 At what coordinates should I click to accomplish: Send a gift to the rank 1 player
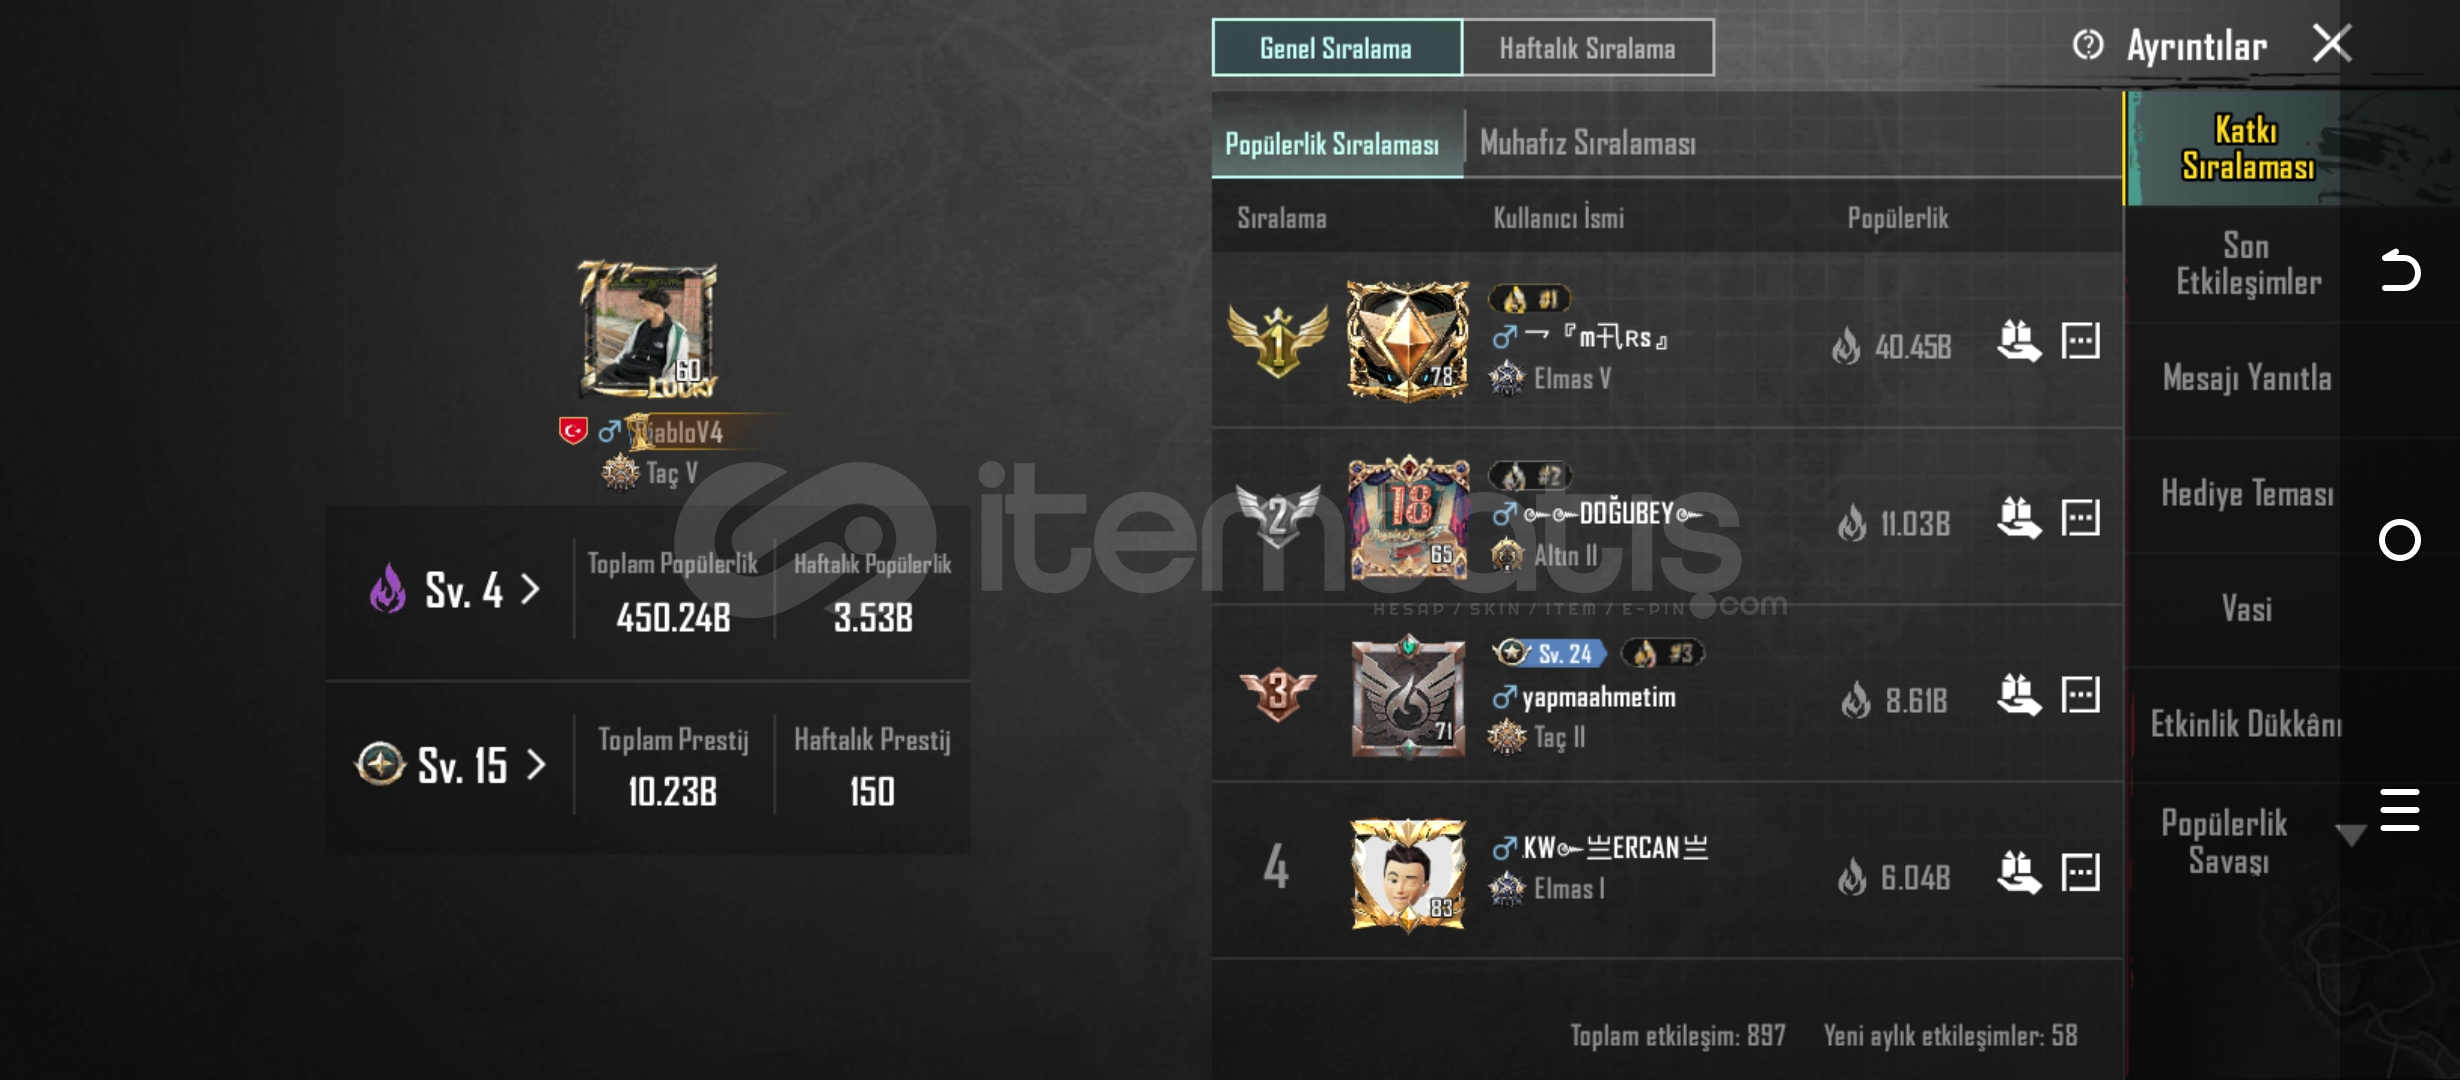(2019, 342)
